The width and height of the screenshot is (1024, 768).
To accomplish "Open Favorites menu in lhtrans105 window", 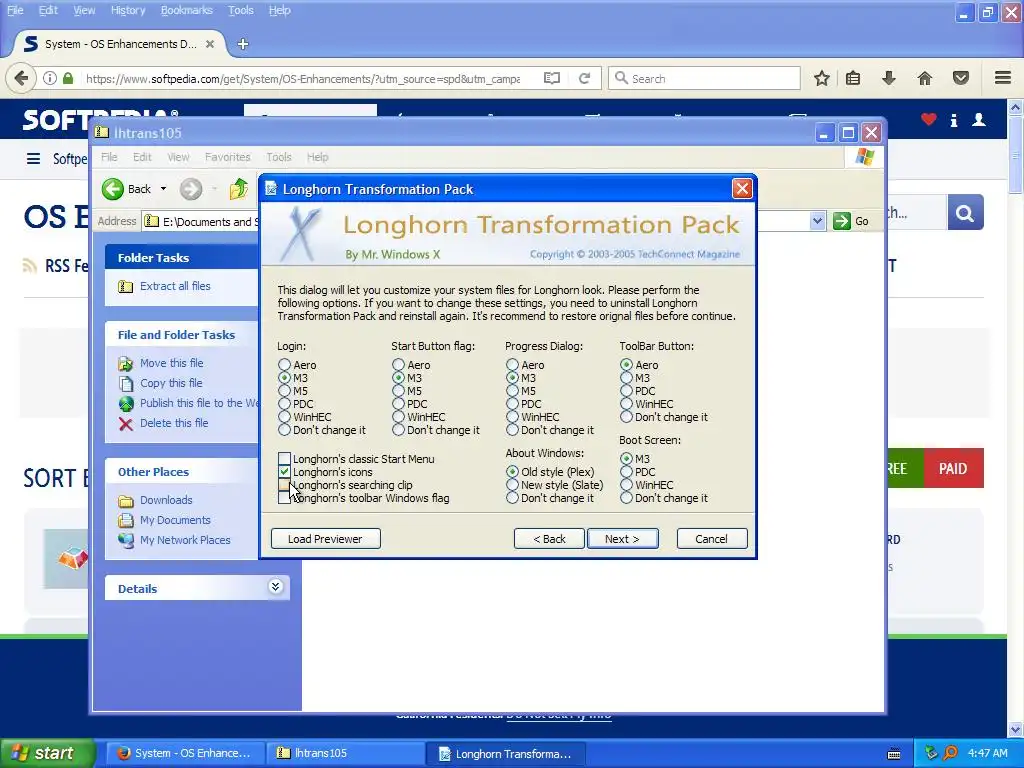I will [227, 157].
